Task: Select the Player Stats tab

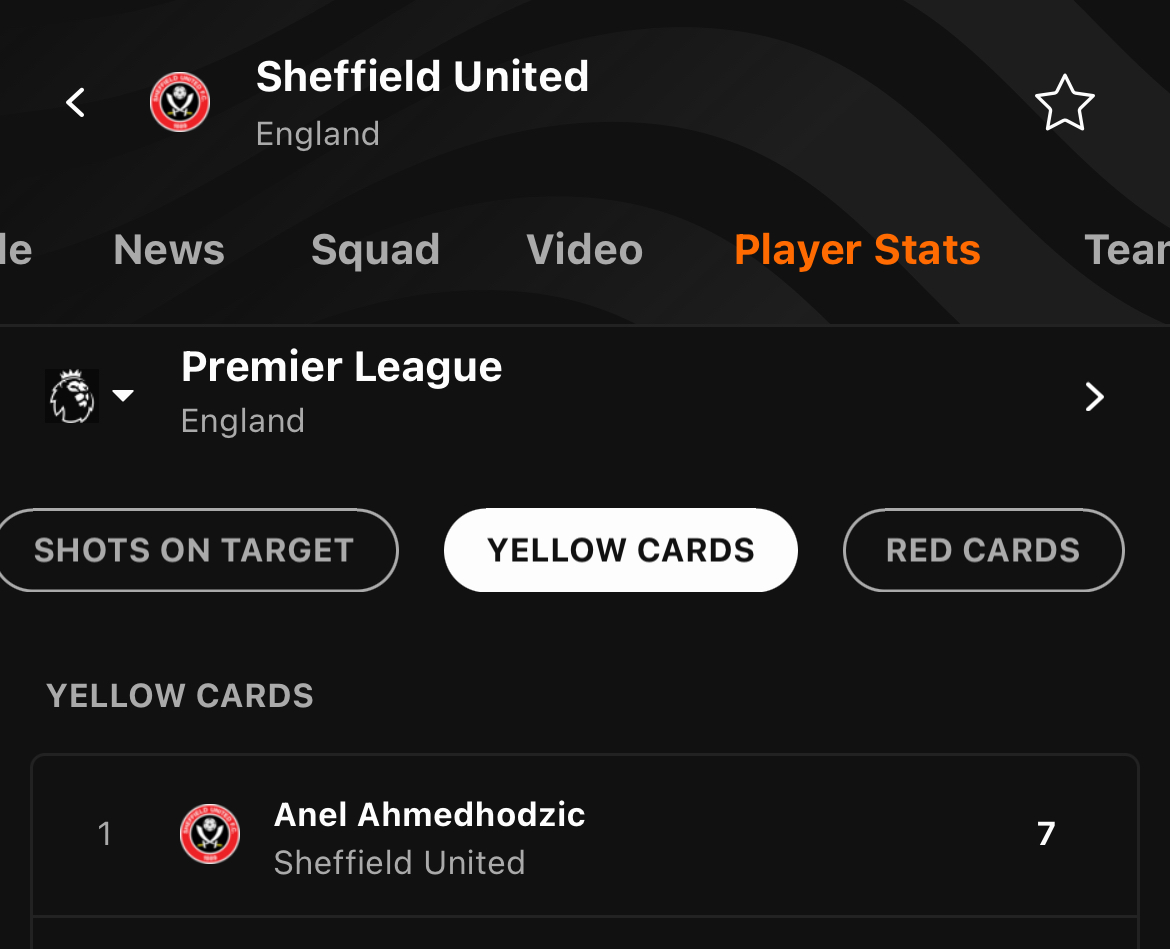Action: coord(857,249)
